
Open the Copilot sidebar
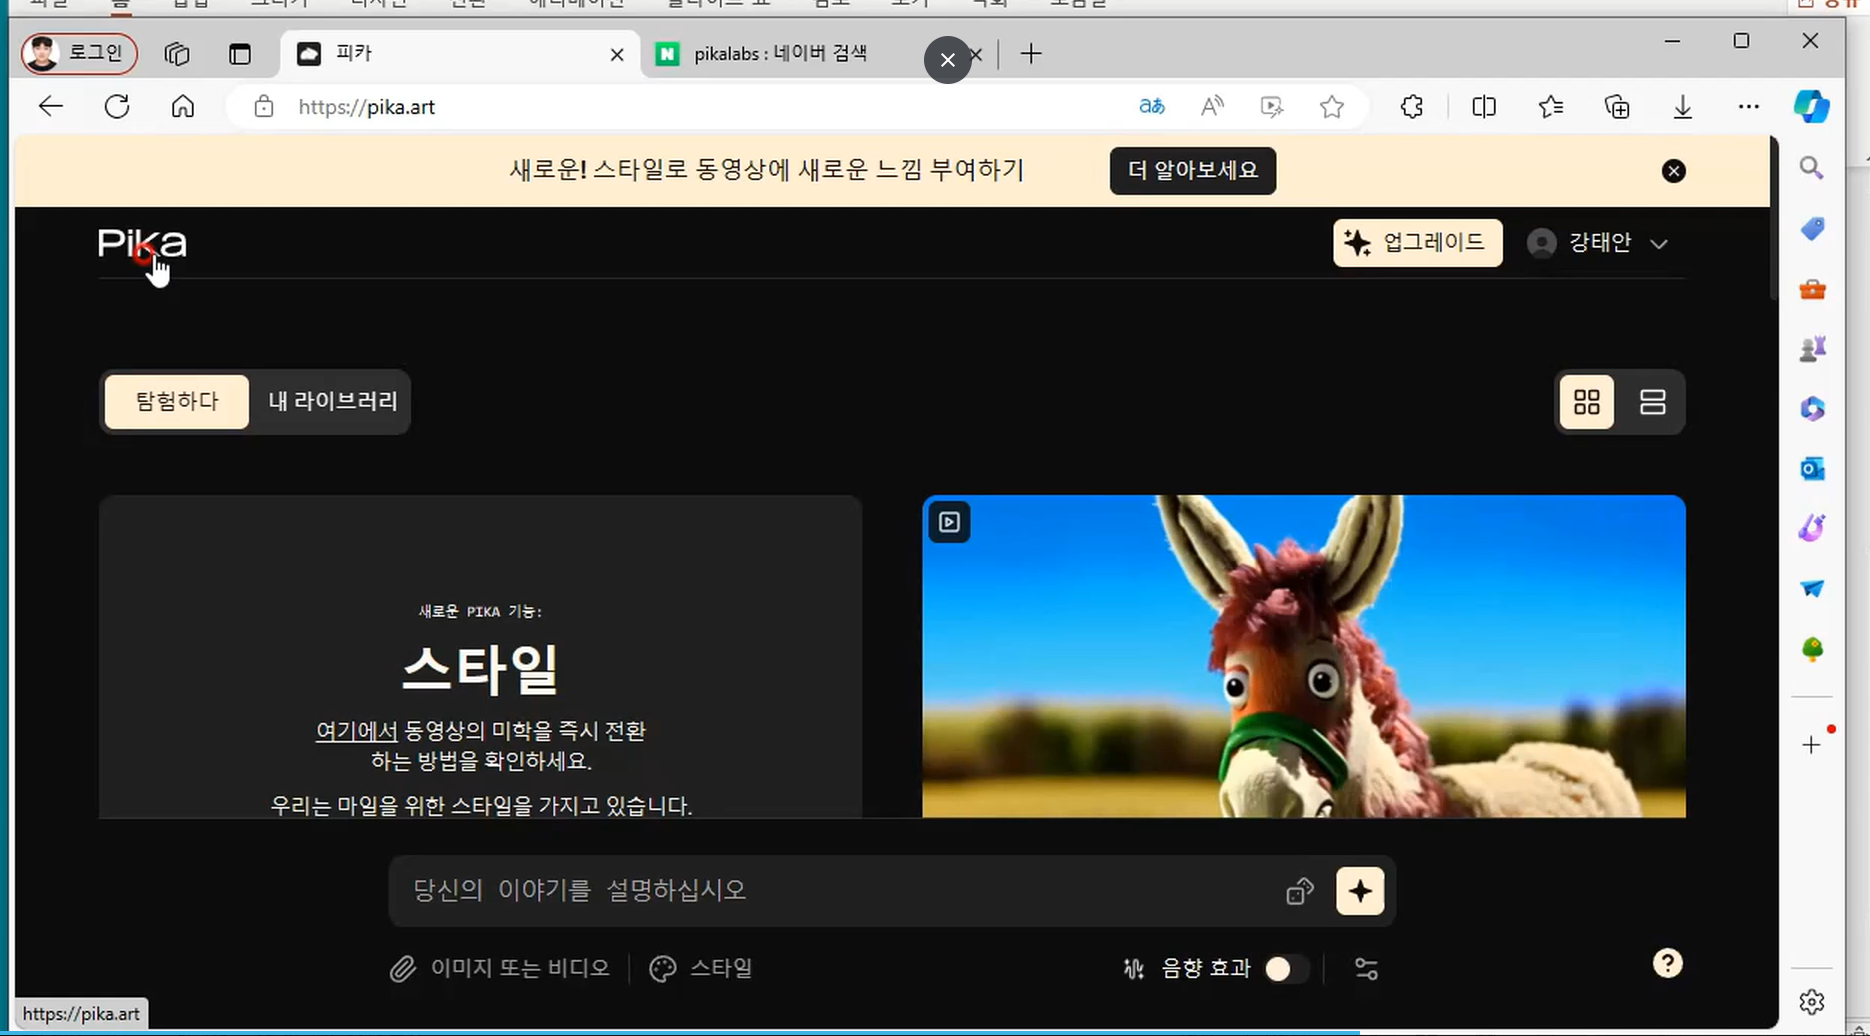tap(1811, 107)
